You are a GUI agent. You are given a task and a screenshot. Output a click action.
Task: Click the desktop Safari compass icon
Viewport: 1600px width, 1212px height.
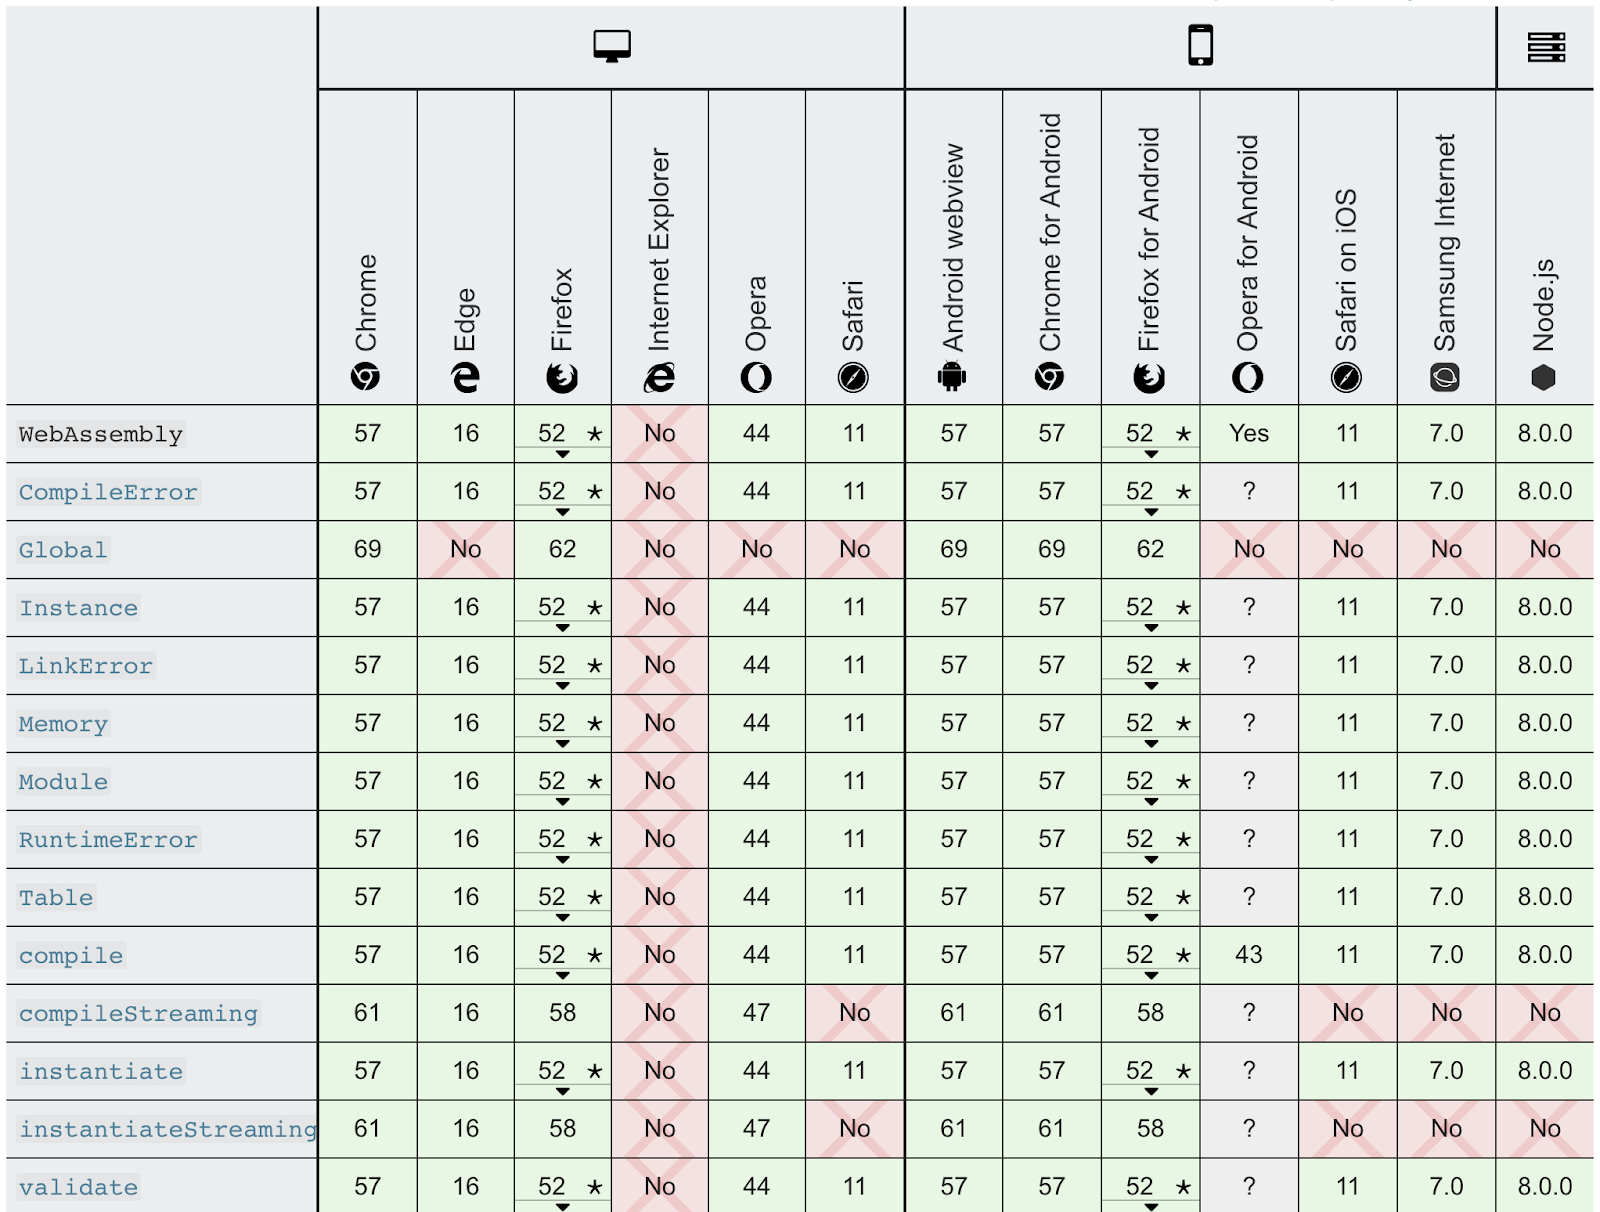(853, 377)
